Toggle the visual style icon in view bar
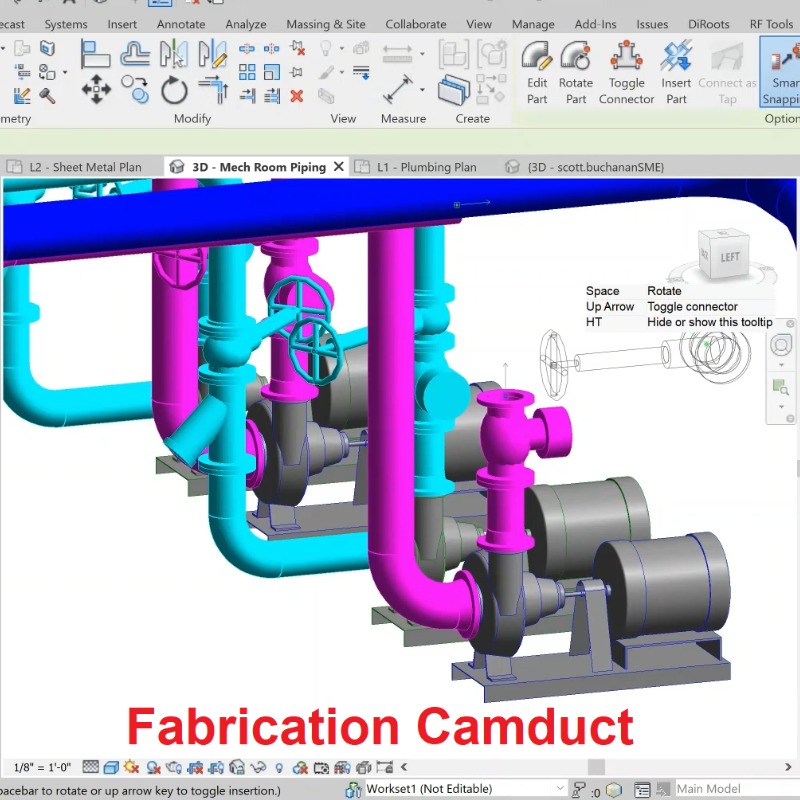Viewport: 800px width, 800px height. pos(111,767)
